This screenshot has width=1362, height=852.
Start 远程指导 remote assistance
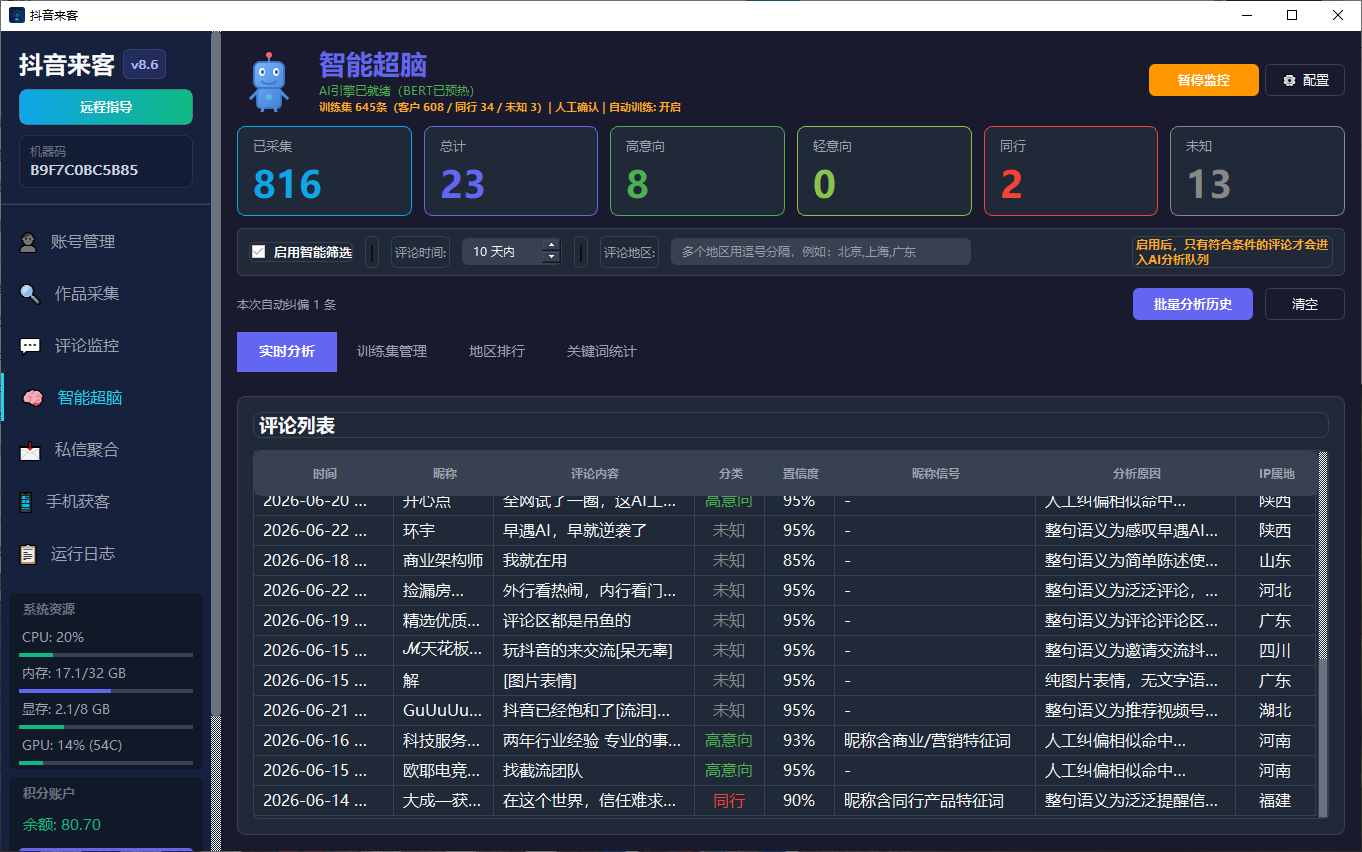(106, 107)
